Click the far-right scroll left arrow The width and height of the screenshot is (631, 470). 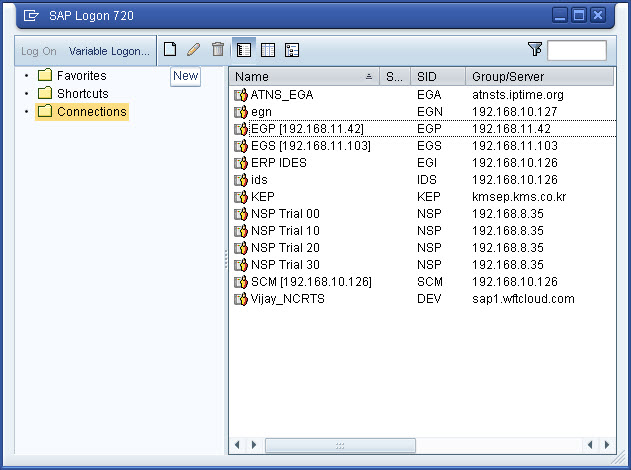pos(590,445)
